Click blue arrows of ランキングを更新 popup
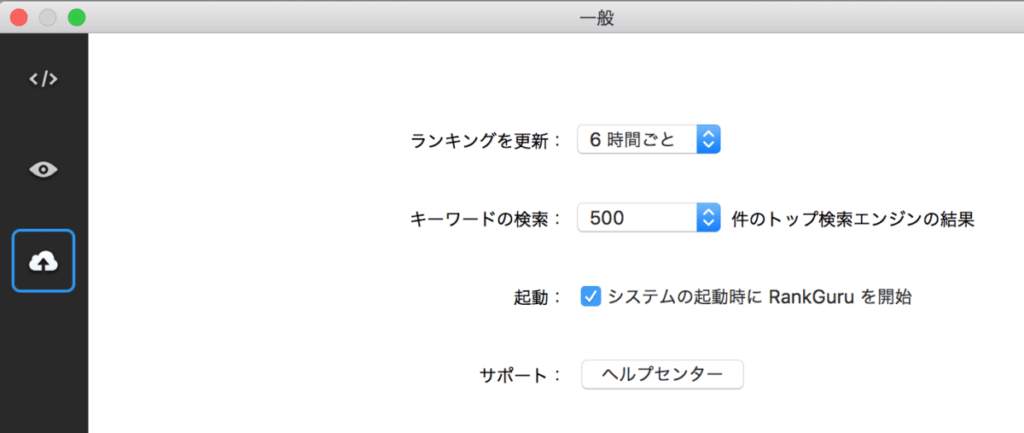The height and width of the screenshot is (433, 1024). click(x=708, y=140)
